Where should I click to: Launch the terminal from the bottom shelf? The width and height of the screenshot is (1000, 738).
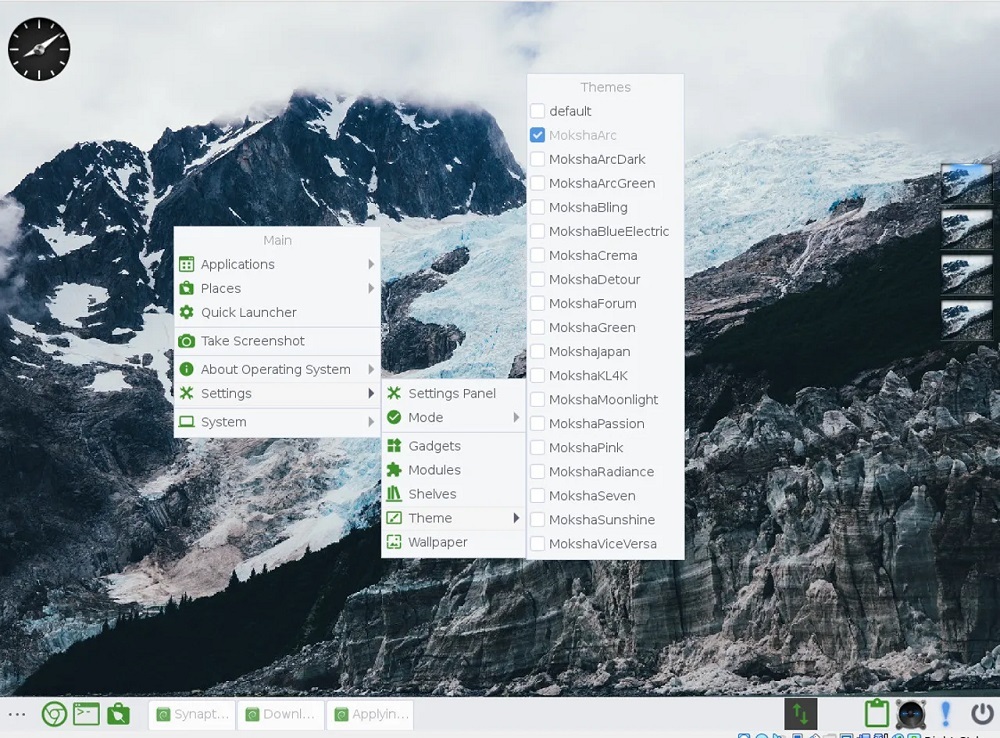pos(86,714)
